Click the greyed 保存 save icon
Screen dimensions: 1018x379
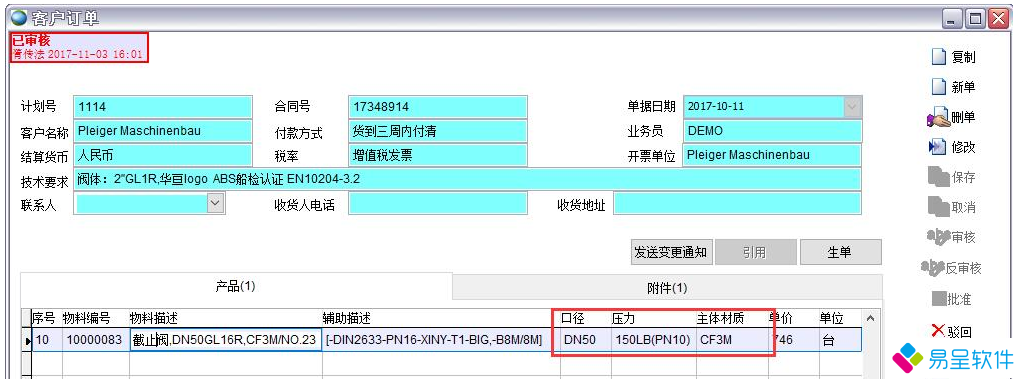point(939,177)
